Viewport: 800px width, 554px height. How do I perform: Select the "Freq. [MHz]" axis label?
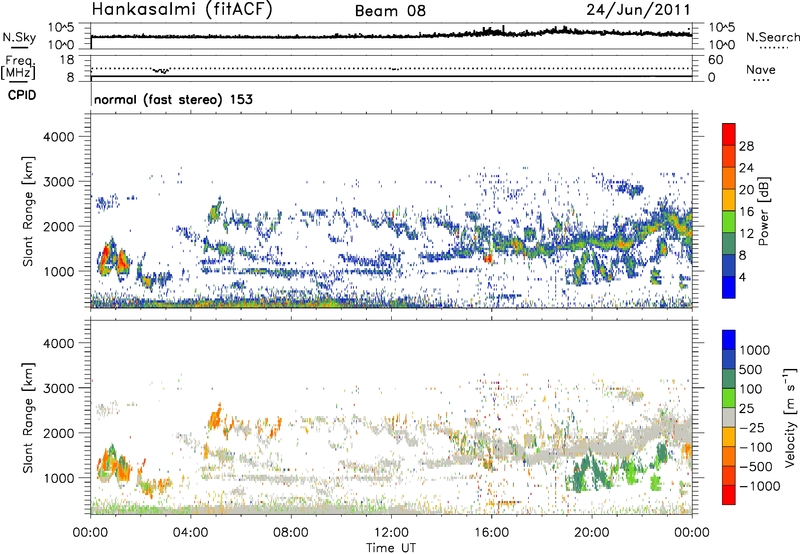pos(18,67)
